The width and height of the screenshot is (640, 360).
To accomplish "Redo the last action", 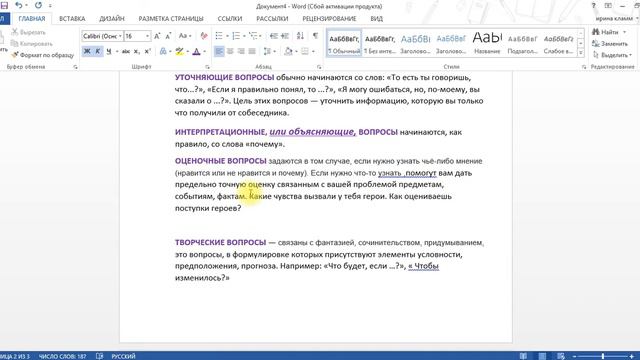I will 38,6.
